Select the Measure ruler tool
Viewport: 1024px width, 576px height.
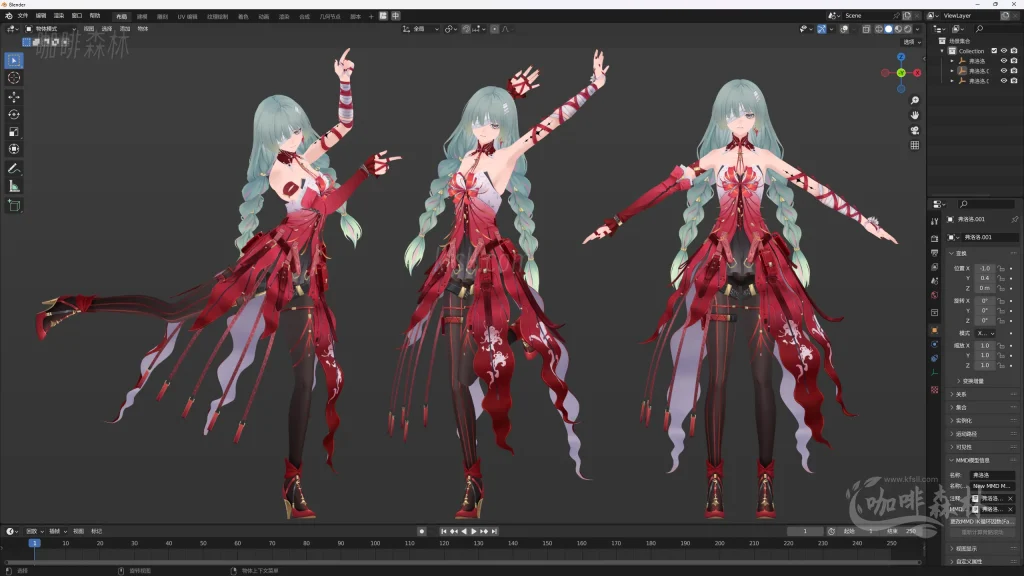point(14,186)
